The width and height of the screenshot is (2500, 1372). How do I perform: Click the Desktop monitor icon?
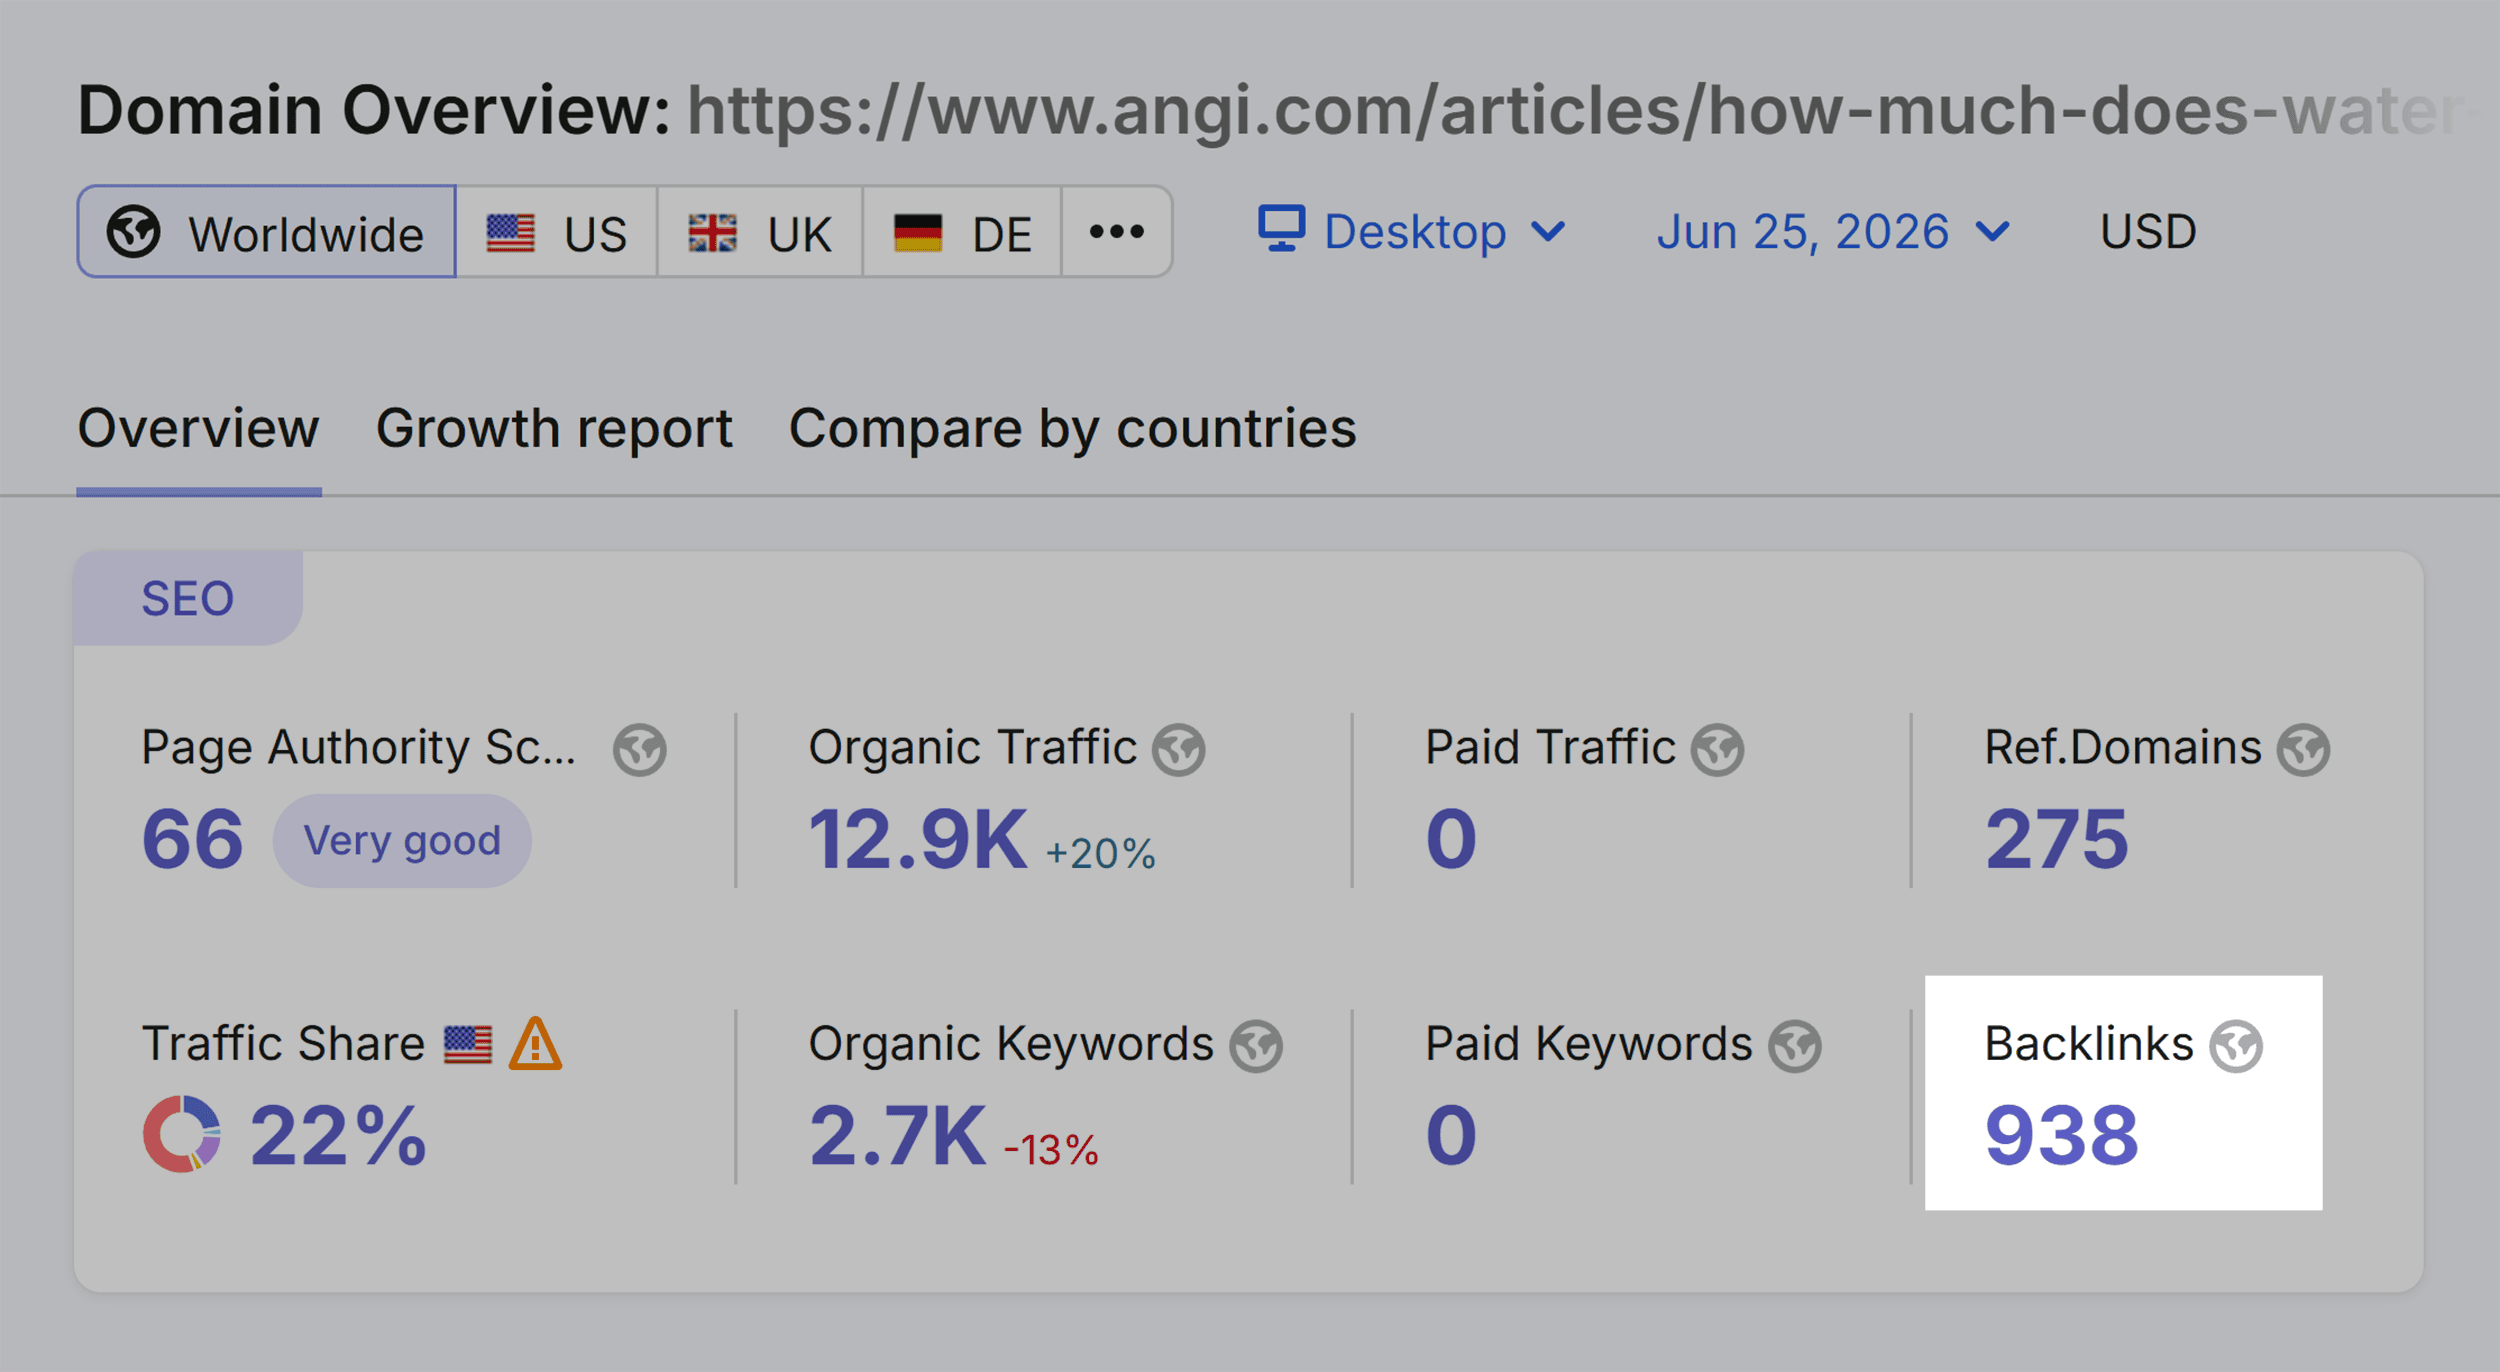click(1281, 229)
